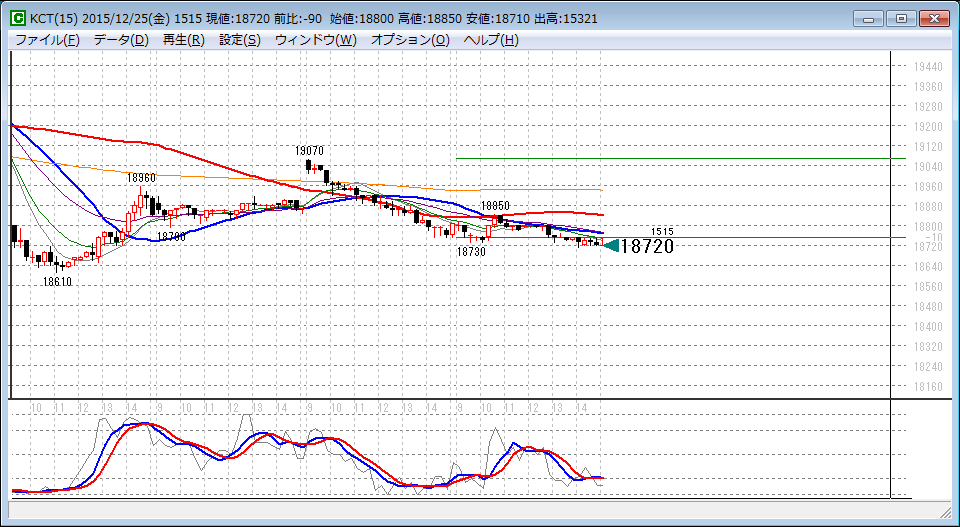Click the teal current price arrow marker
The width and height of the screenshot is (960, 527).
coord(612,246)
